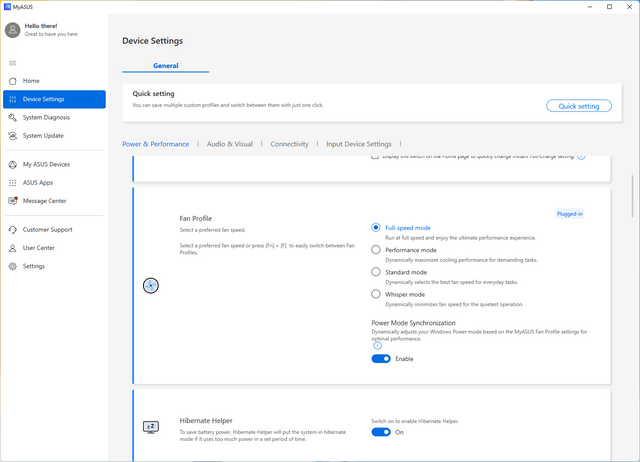
Task: Collapse sidebar with hamburger menu icon
Action: coord(13,63)
